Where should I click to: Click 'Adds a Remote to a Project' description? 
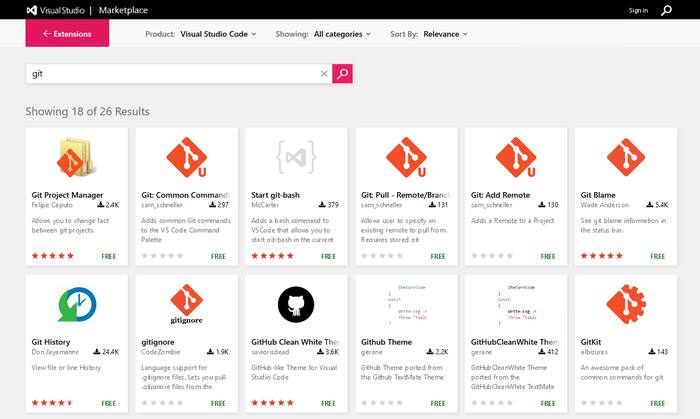pos(512,220)
